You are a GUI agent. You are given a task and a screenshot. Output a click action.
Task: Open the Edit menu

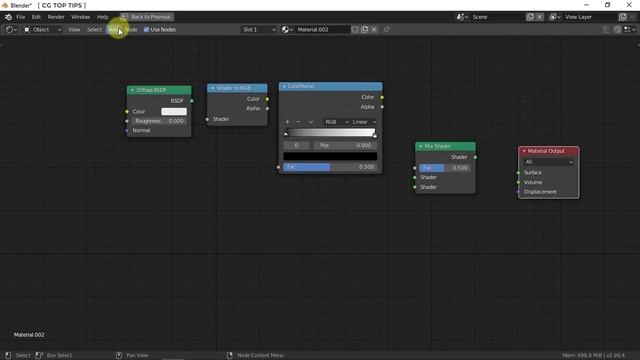pos(36,17)
